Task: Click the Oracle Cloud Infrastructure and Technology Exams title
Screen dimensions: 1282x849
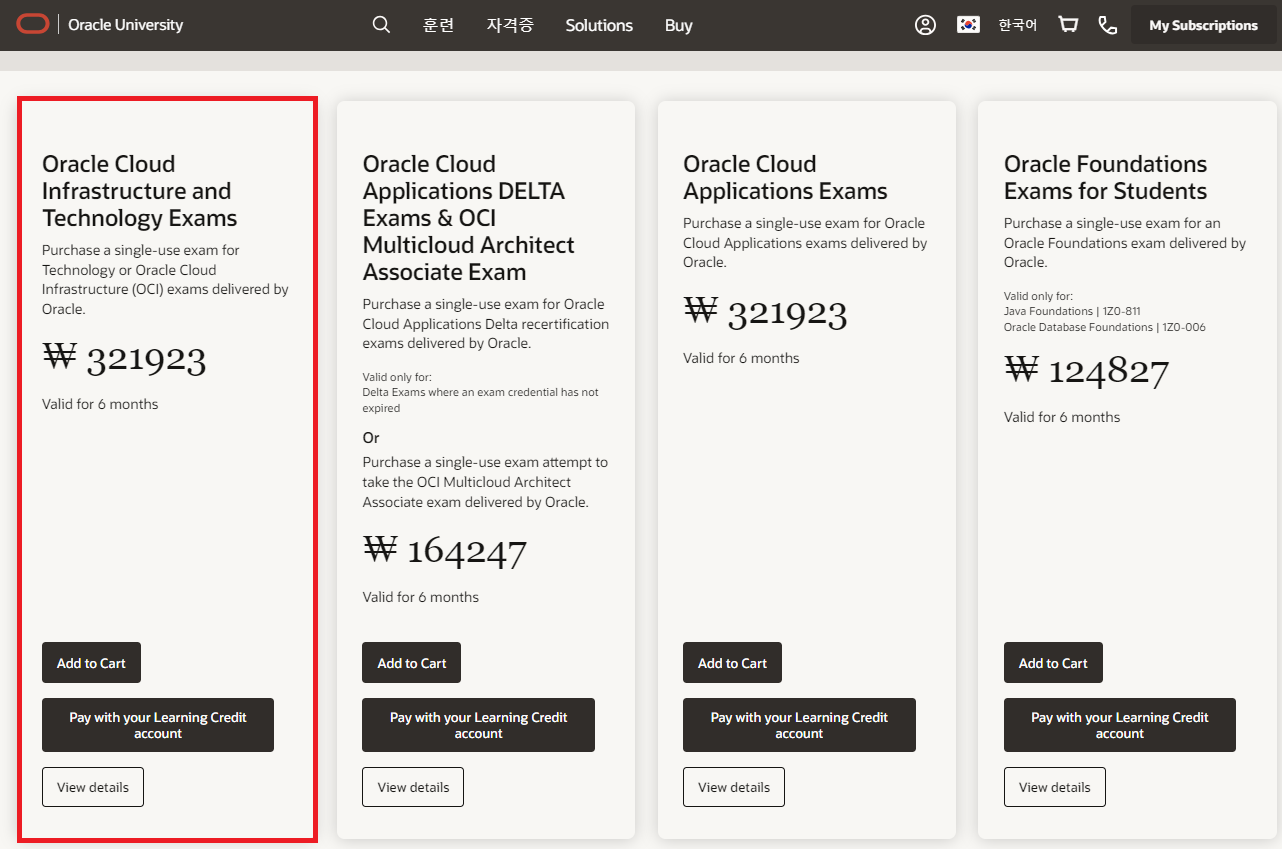Action: point(140,191)
